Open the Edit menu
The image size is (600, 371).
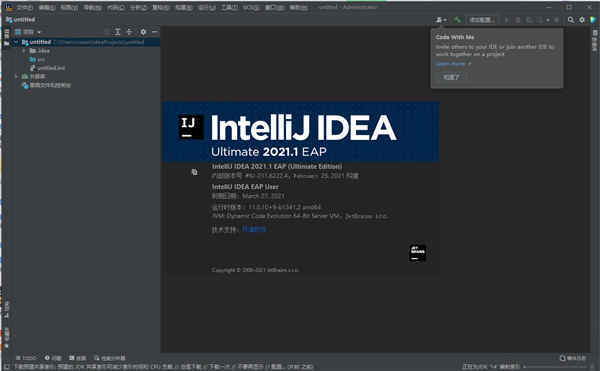click(x=47, y=7)
